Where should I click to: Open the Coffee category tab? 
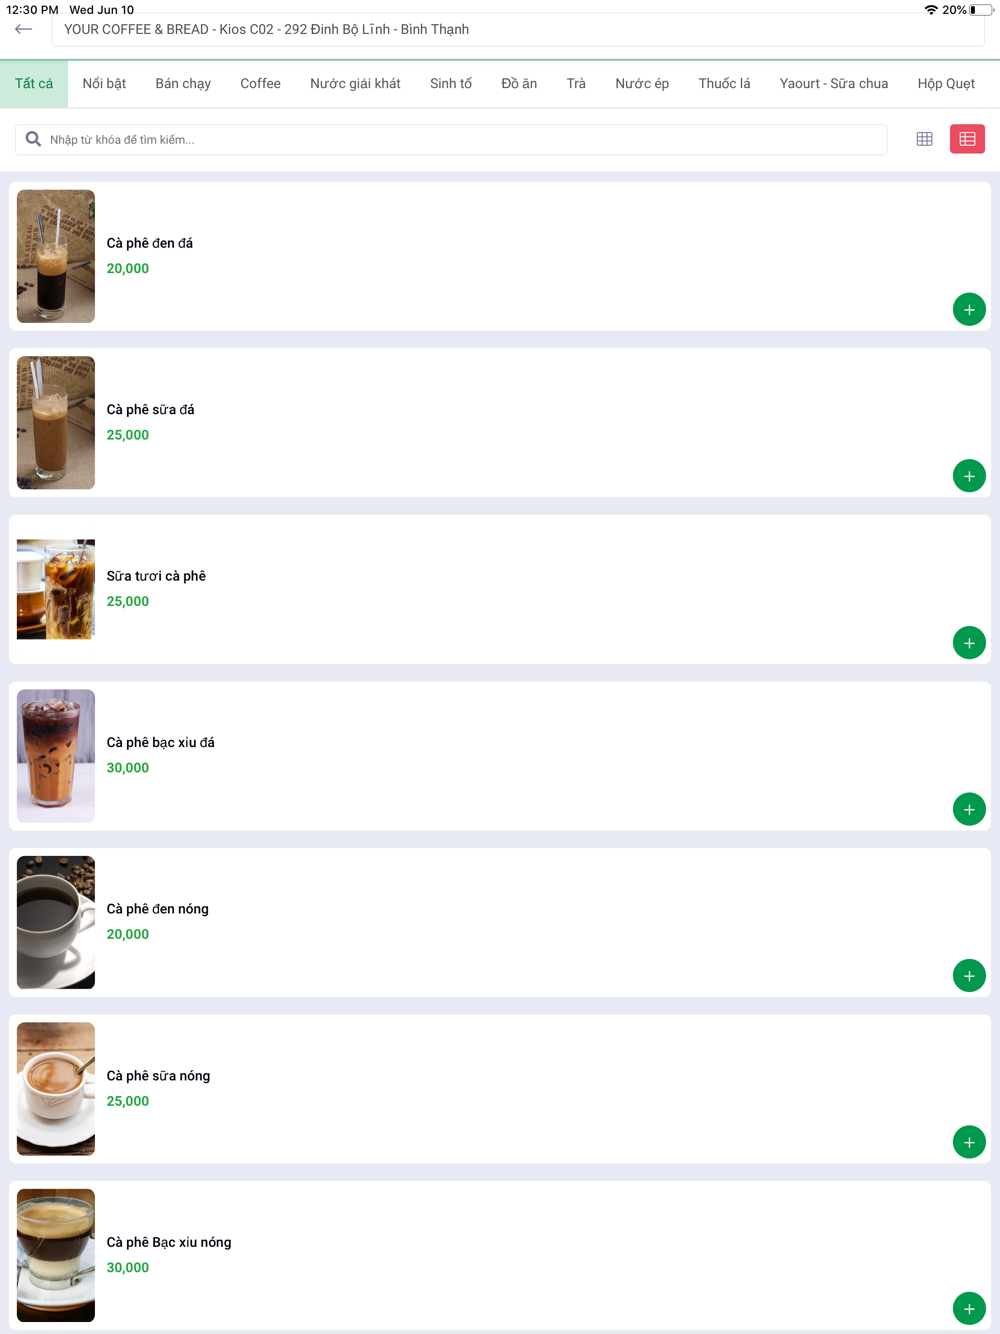260,84
